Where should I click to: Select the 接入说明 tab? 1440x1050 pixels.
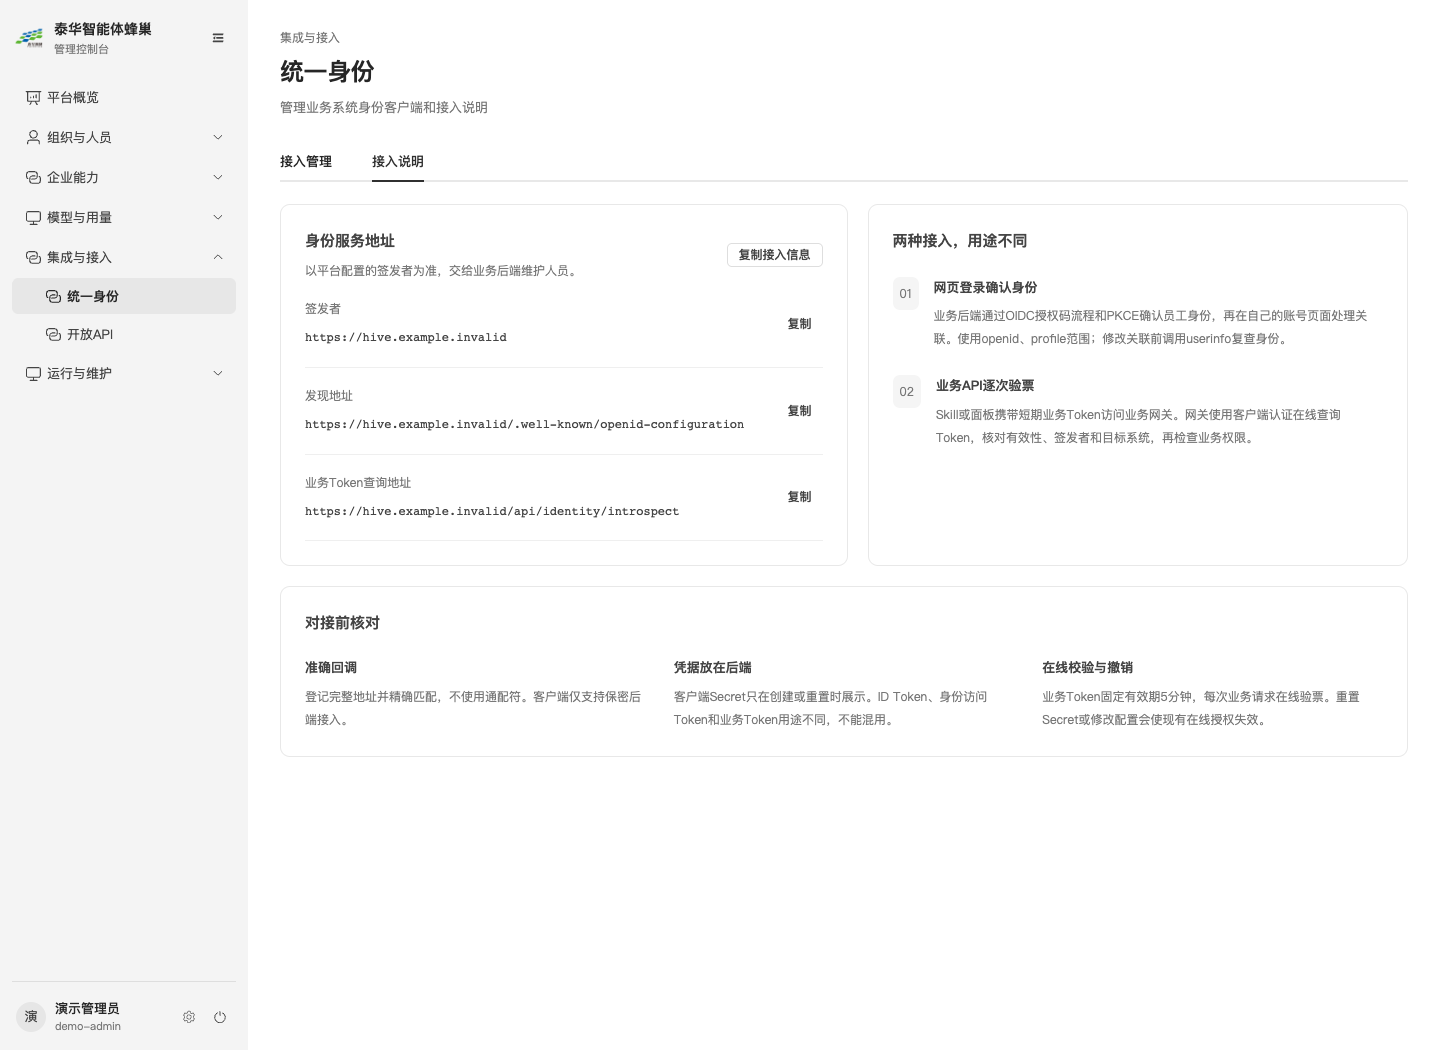click(398, 161)
